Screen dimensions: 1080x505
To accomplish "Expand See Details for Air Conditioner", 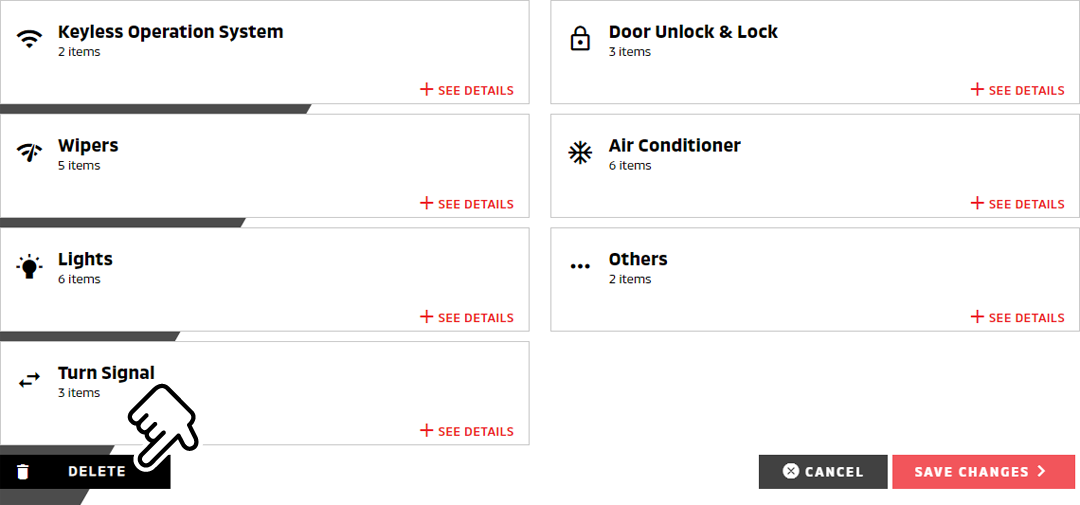I will point(1017,204).
